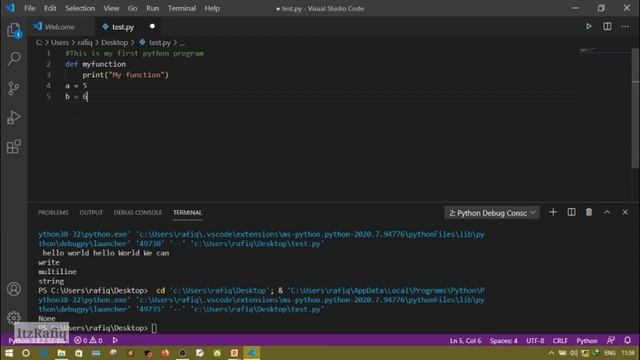Click the print("My function") line
This screenshot has height=360, width=640.
tap(125, 75)
